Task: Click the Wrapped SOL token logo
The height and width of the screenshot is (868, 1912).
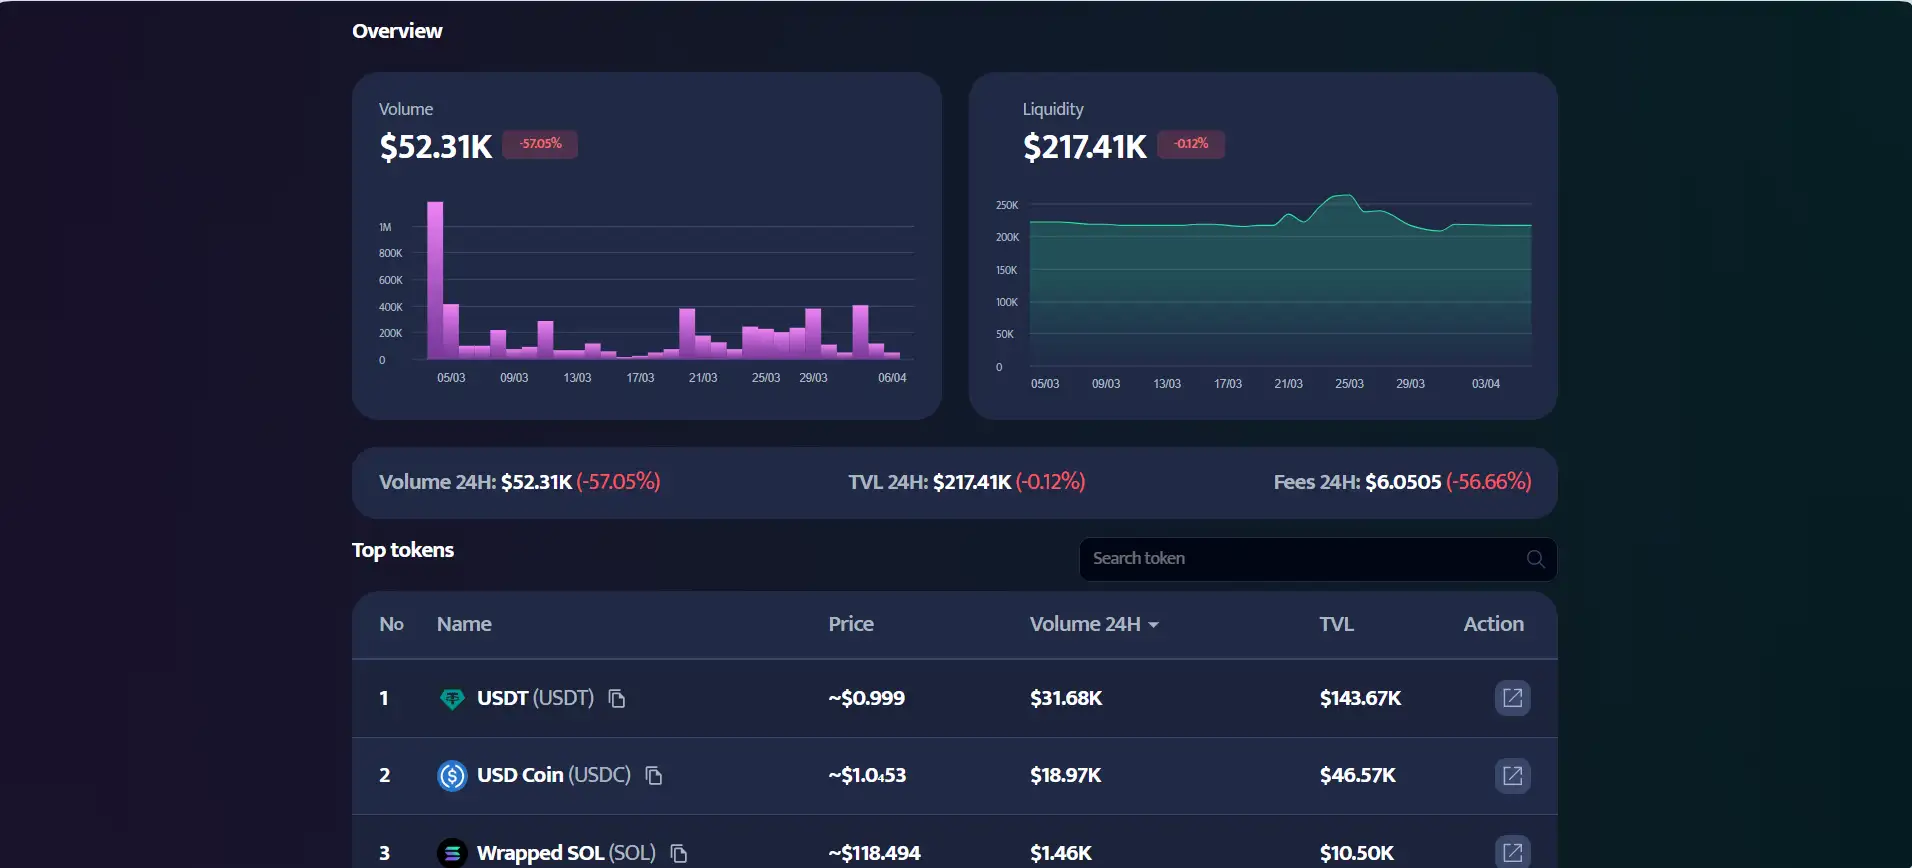Action: click(x=452, y=853)
